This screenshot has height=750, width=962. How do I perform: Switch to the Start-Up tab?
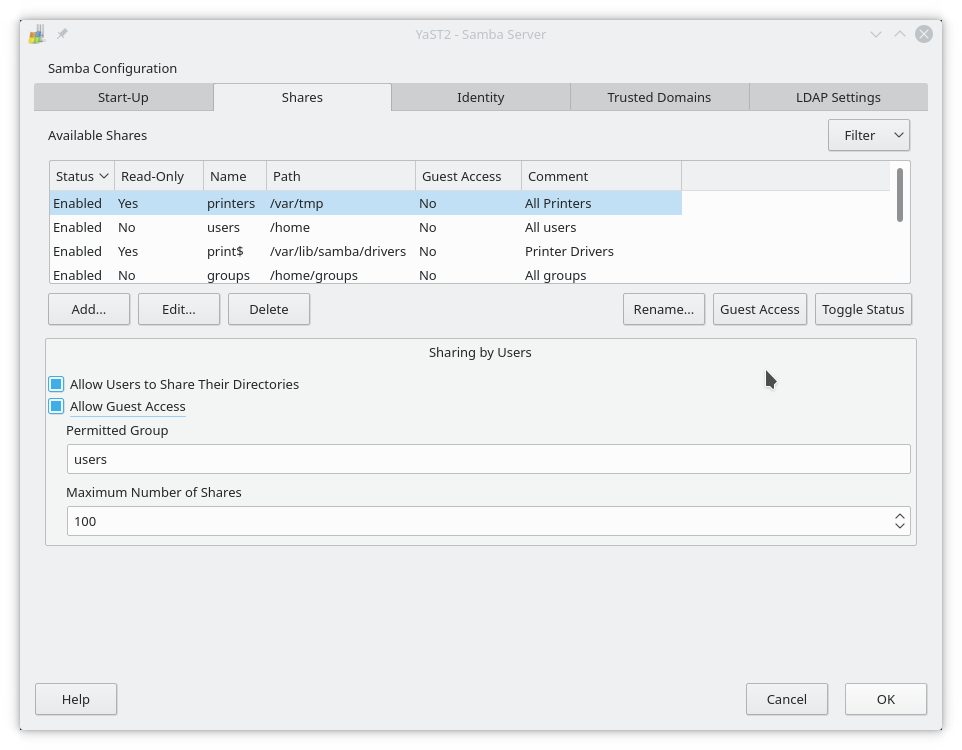click(x=123, y=97)
